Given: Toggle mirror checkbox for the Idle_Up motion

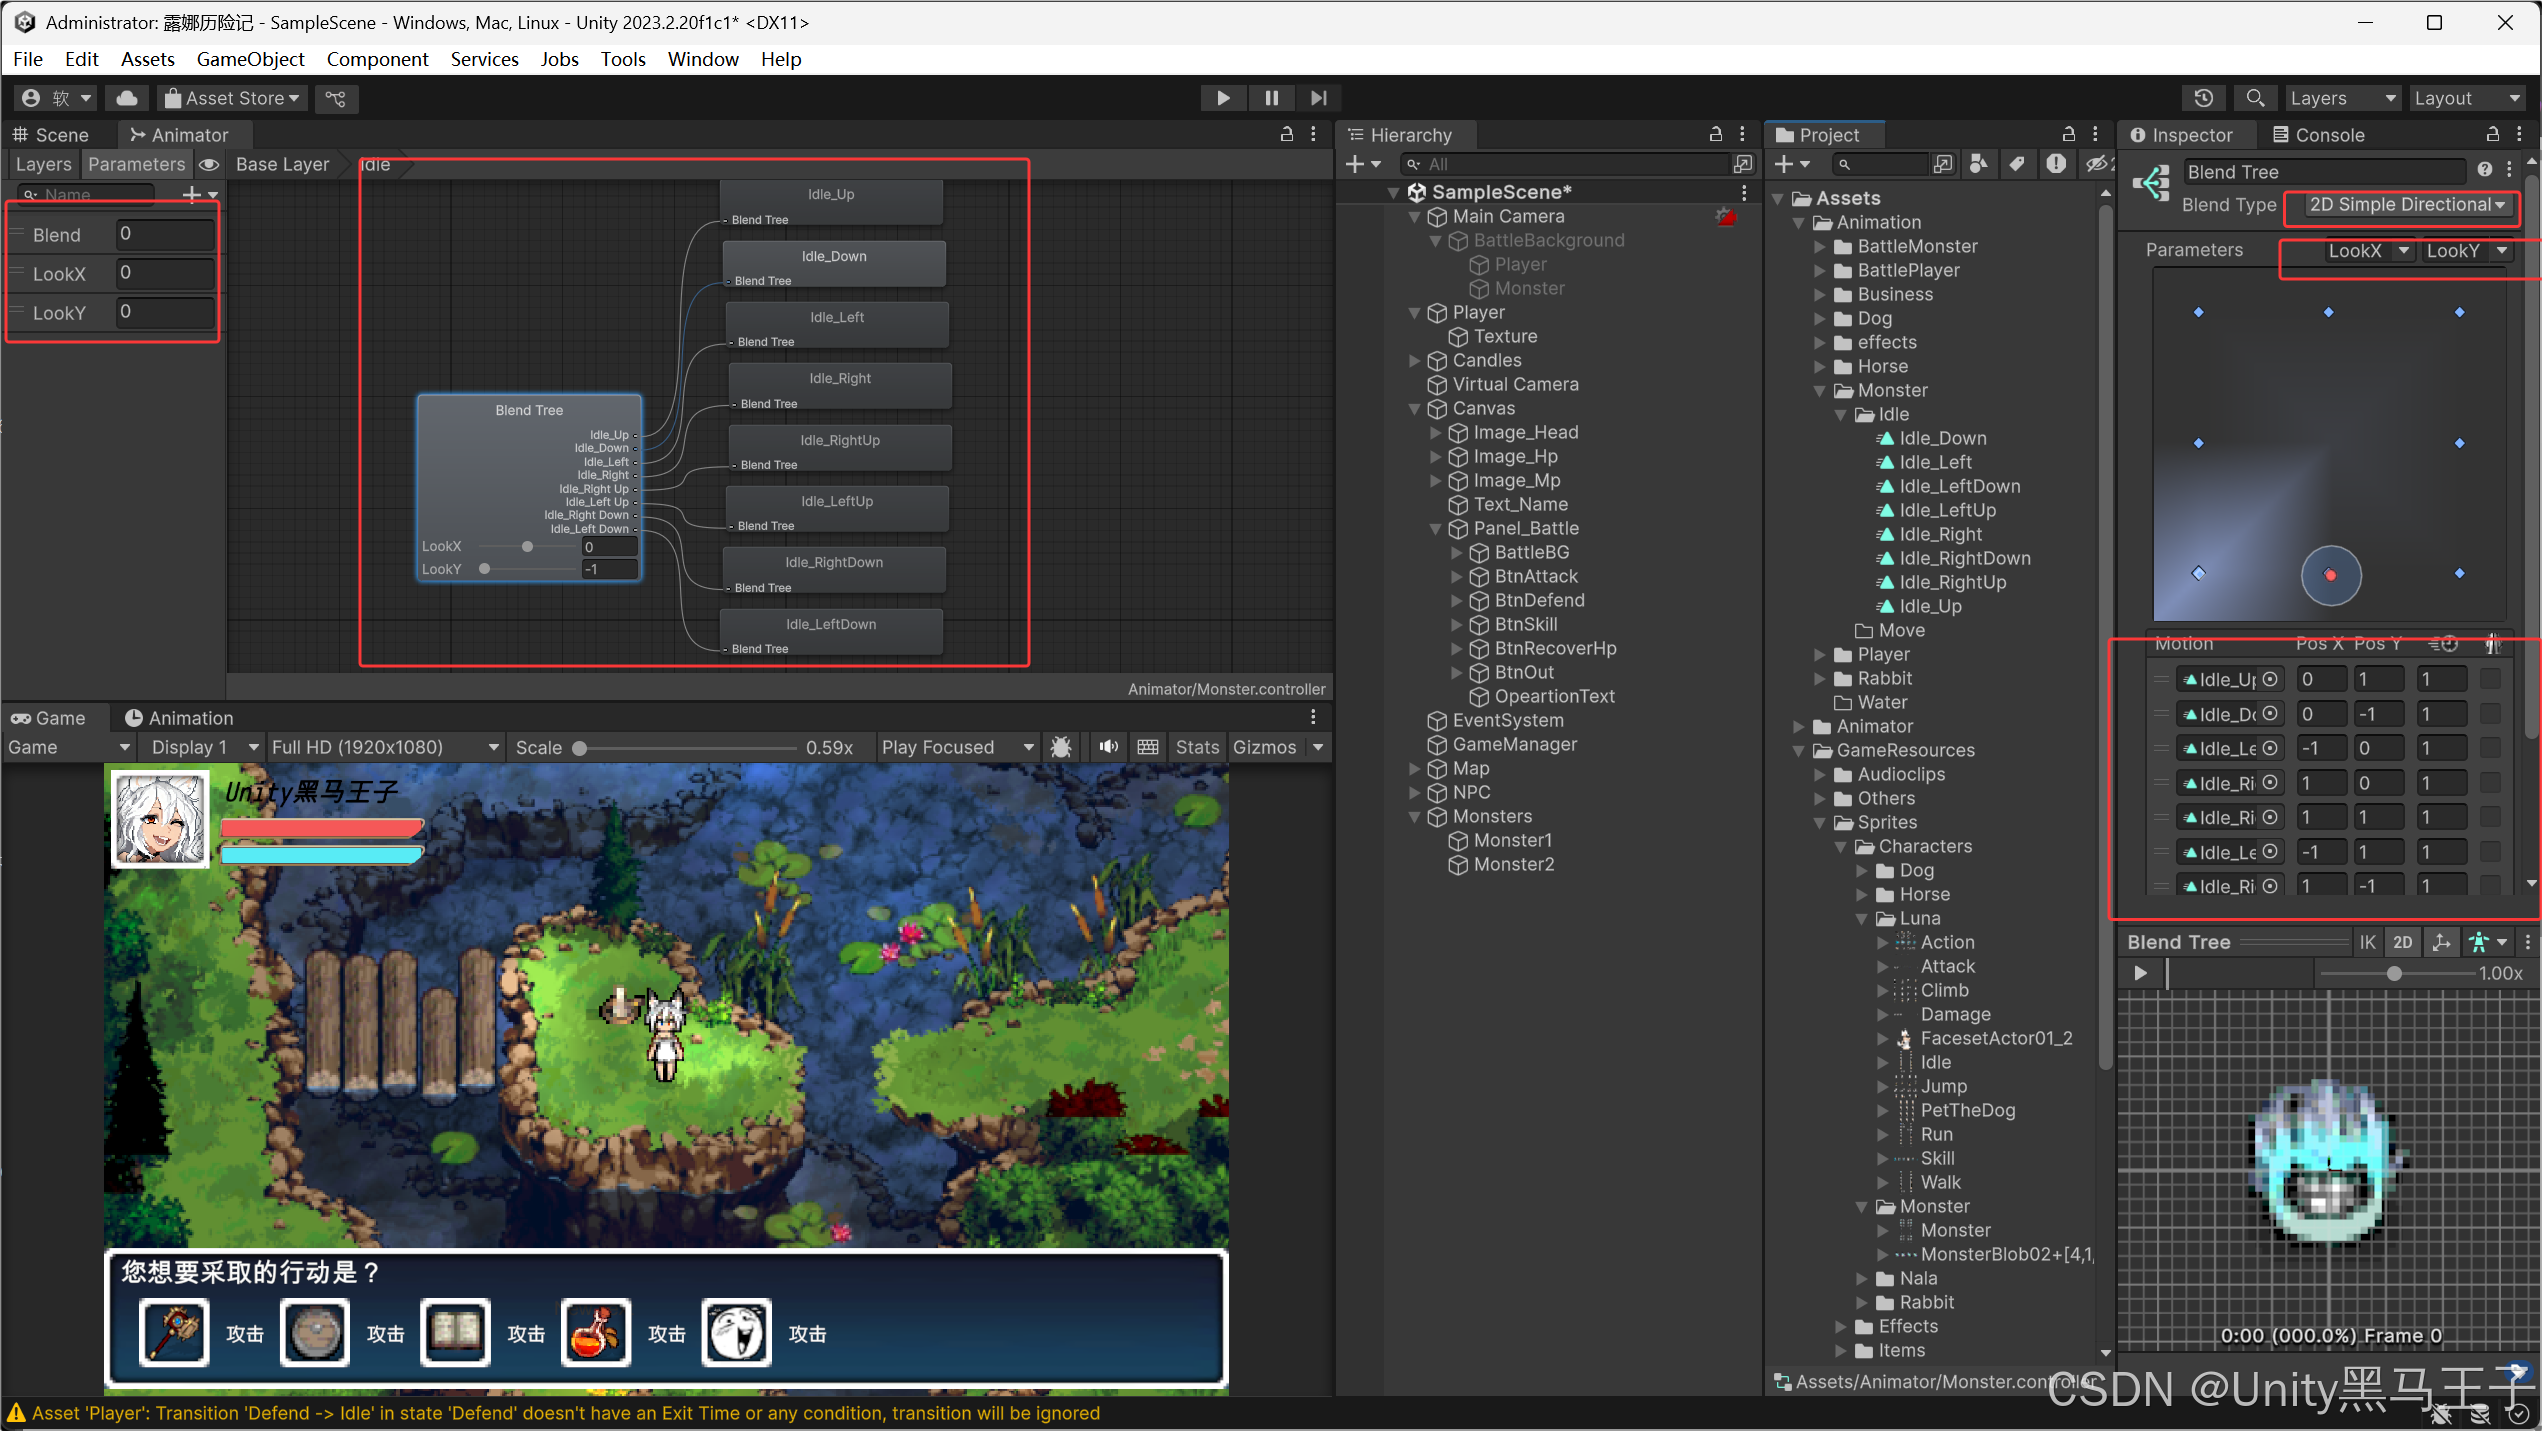Looking at the screenshot, I should point(2490,679).
